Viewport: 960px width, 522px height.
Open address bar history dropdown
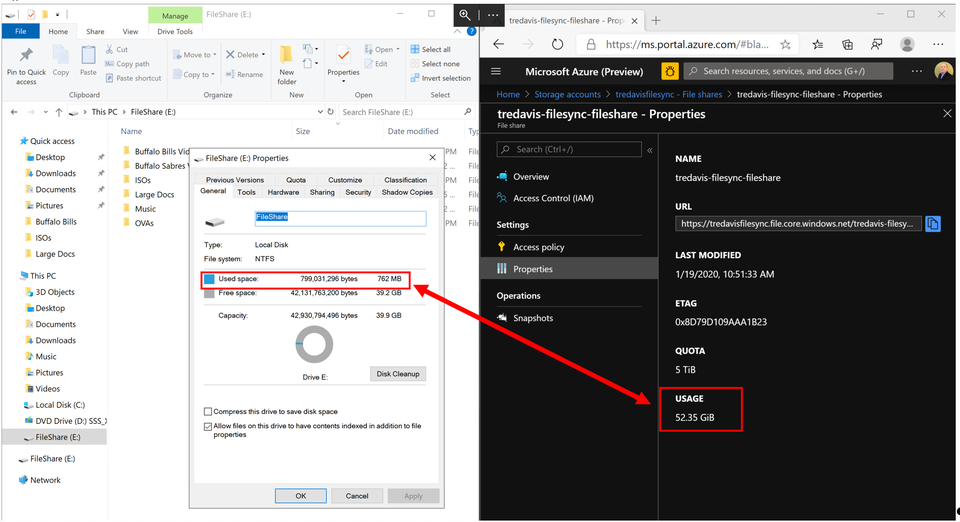[320, 112]
